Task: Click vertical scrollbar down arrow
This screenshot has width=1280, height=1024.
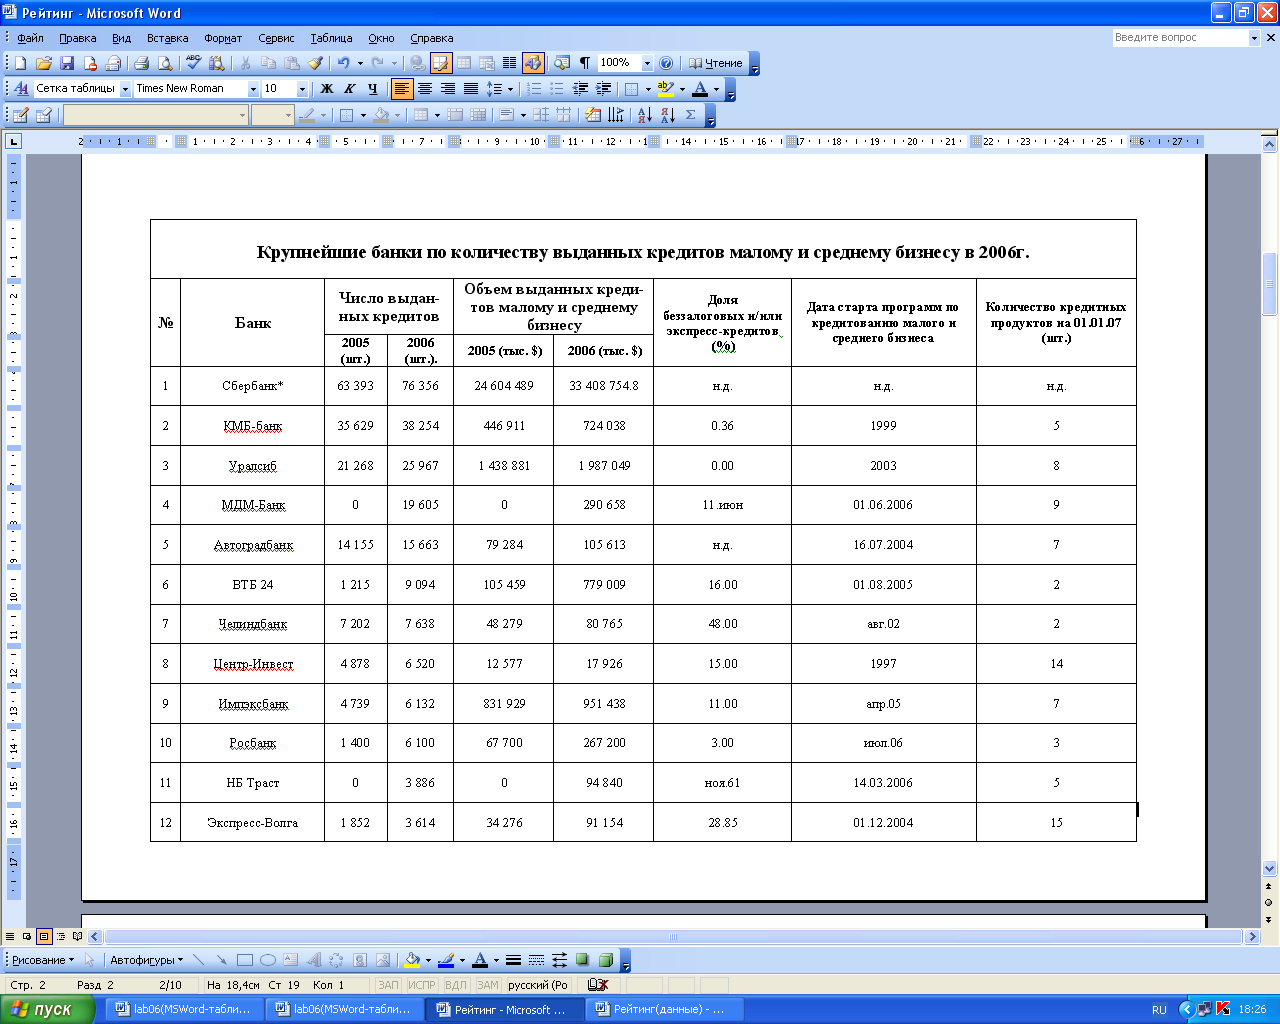Action: coord(1270,869)
